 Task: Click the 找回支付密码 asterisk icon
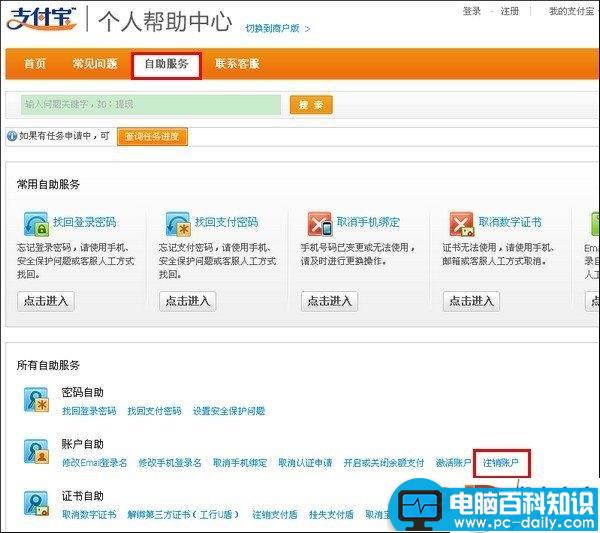click(x=178, y=224)
